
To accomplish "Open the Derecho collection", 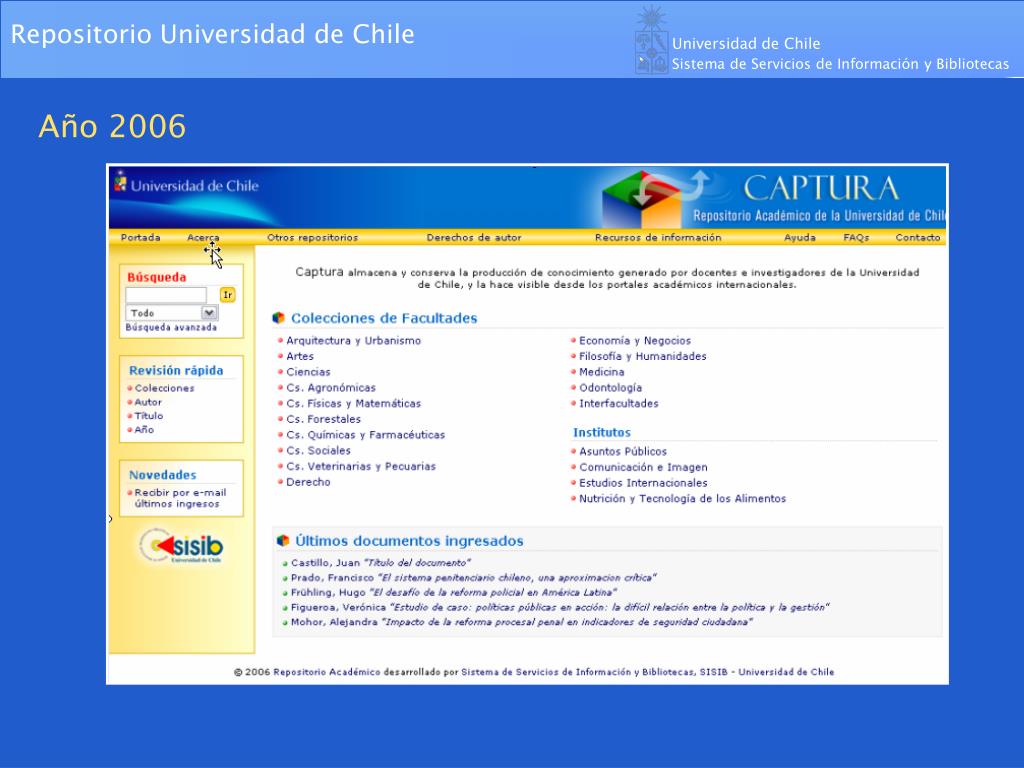I will tap(308, 482).
